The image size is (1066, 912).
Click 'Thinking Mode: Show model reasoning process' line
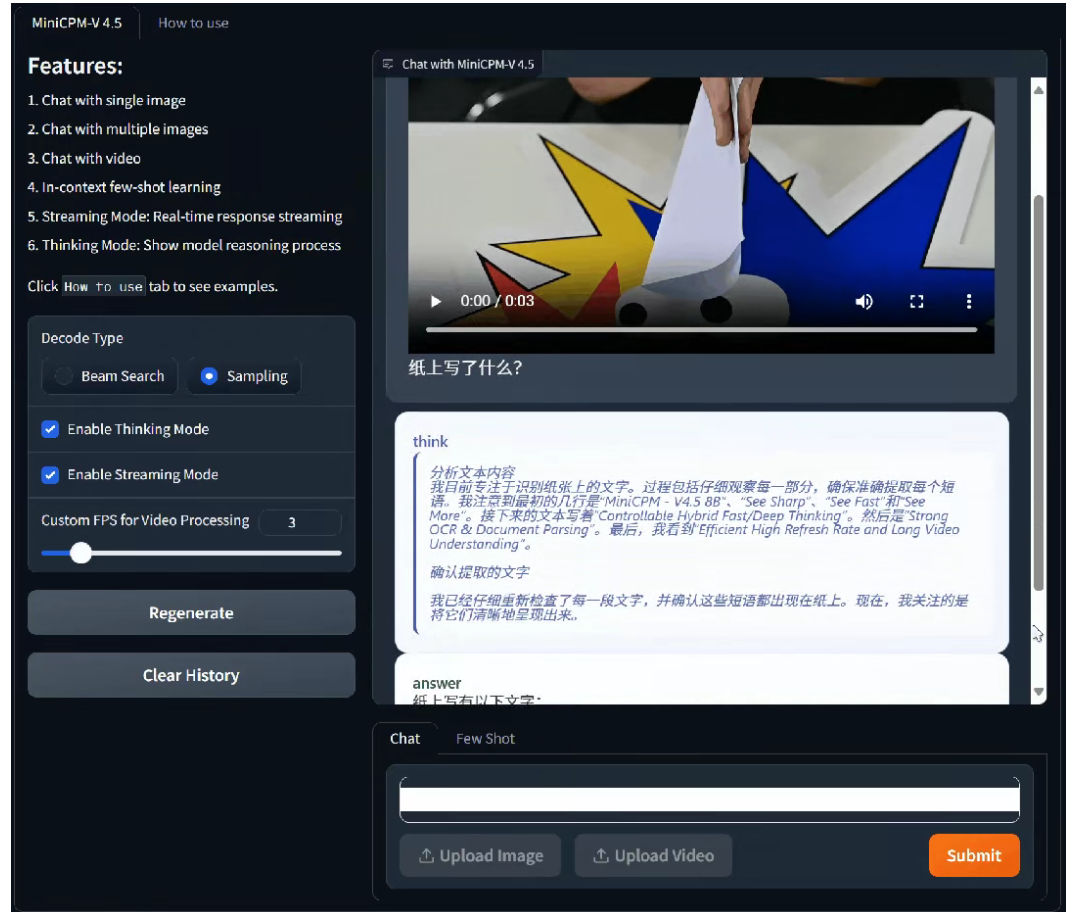184,245
